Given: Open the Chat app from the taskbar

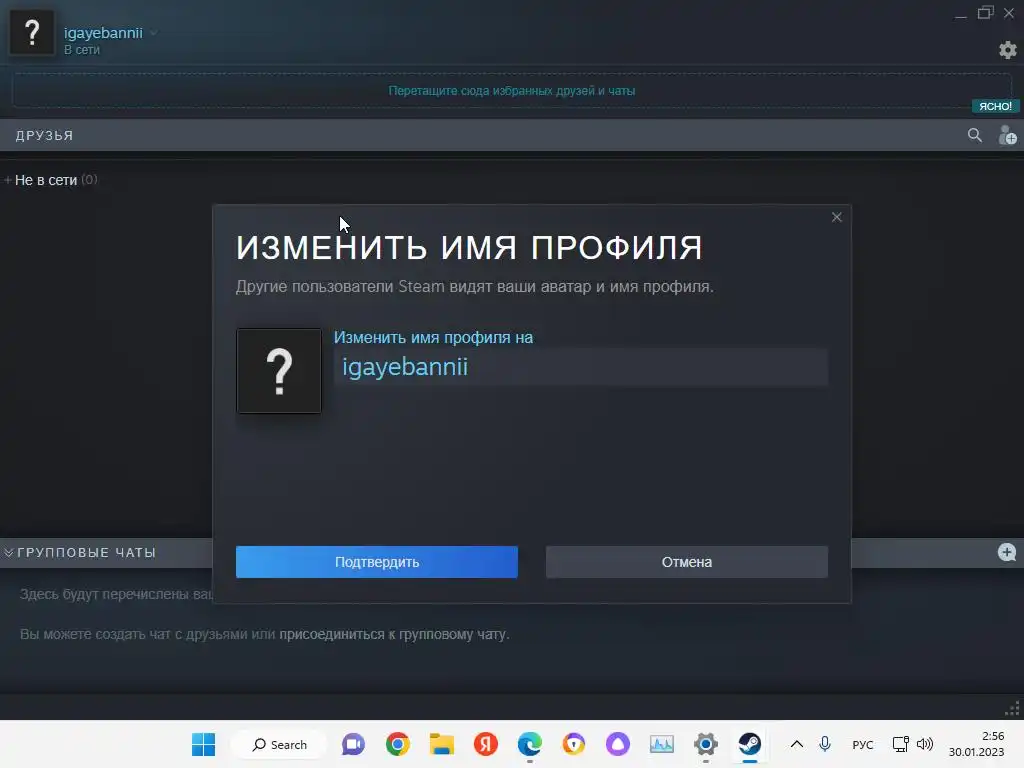Looking at the screenshot, I should [353, 744].
